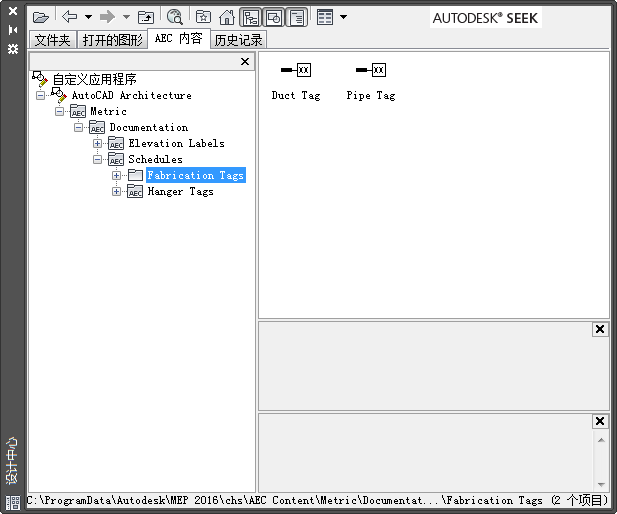Open palette properties gear icon
The height and width of the screenshot is (514, 617).
(13, 49)
